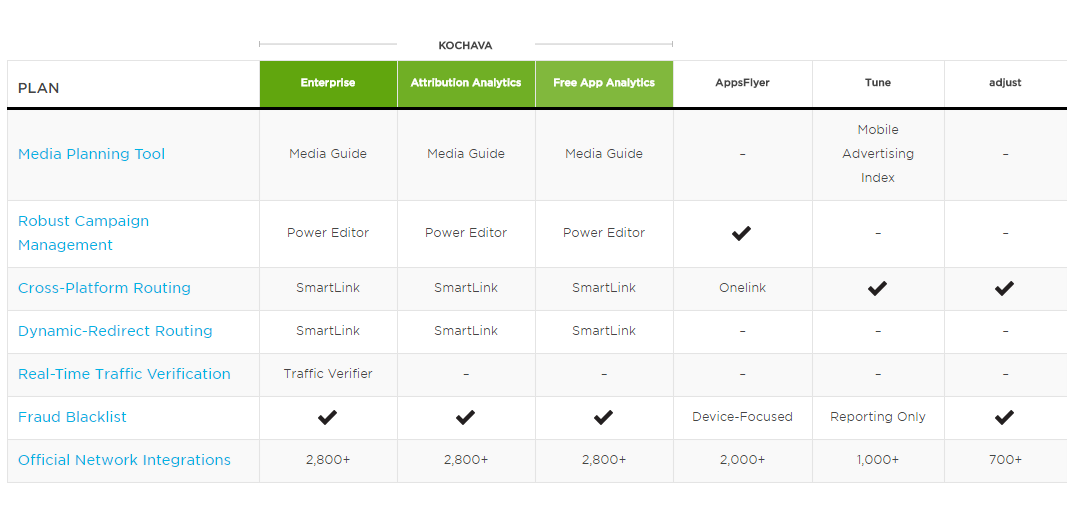Click Traffic Verifier cell under Enterprise
Screen dimensions: 1075x514
328,374
